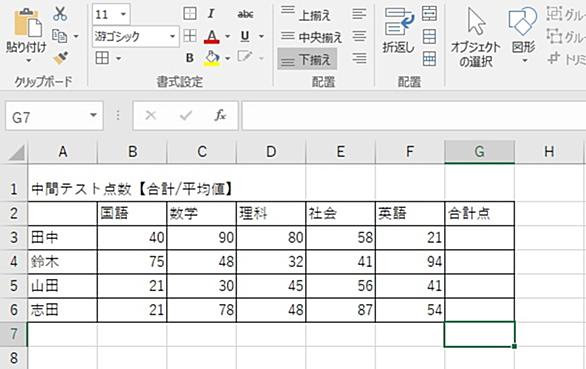Open the name box dropdown arrow
Viewport: 586px width, 369px height.
click(93, 116)
